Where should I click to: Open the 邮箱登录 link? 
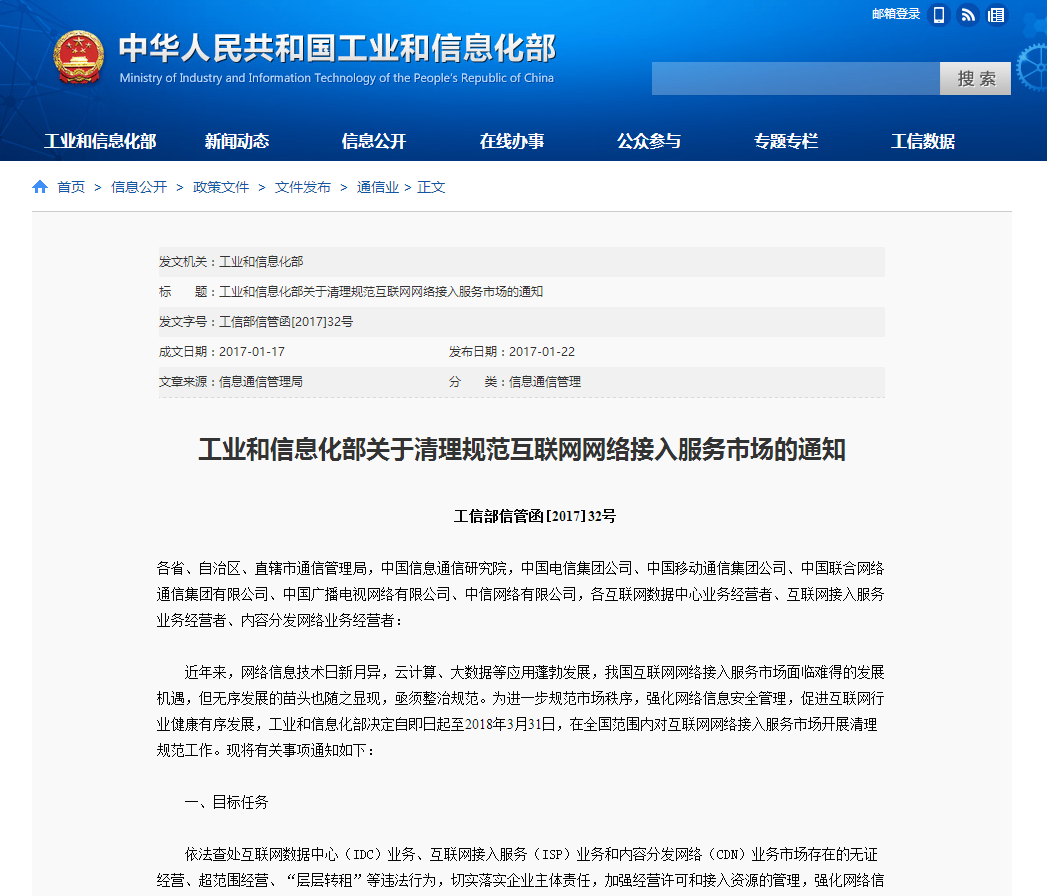(895, 14)
